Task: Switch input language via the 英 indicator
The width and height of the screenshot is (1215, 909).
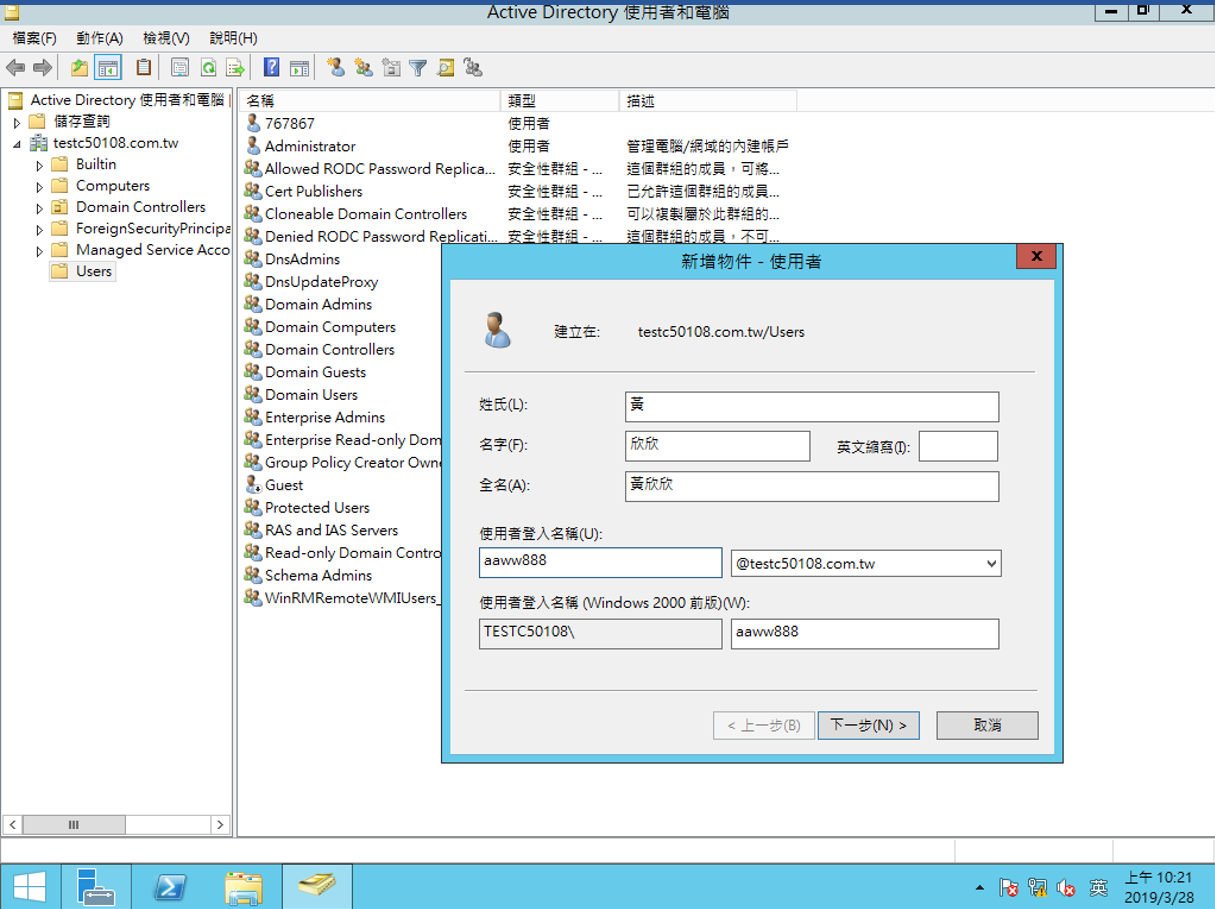Action: (1098, 888)
